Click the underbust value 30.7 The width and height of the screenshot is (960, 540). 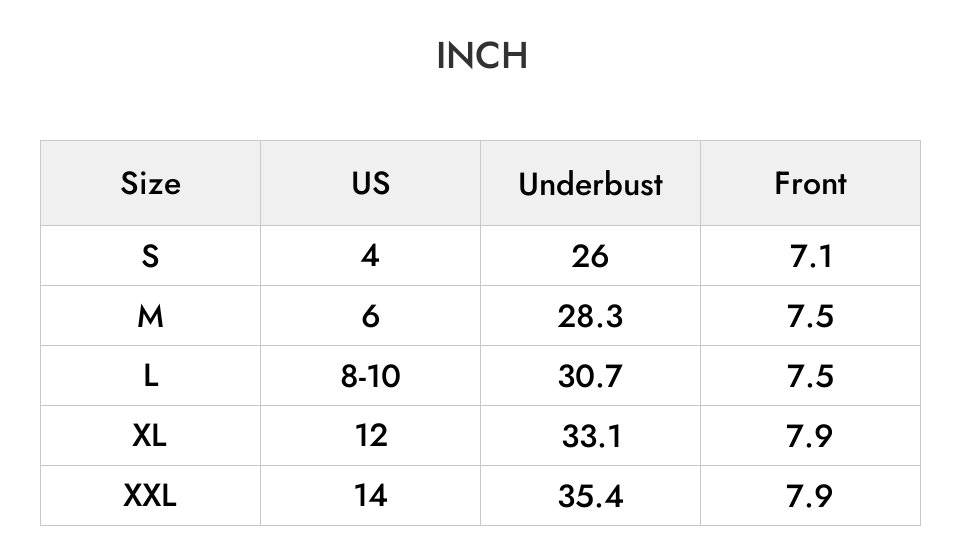click(x=590, y=375)
